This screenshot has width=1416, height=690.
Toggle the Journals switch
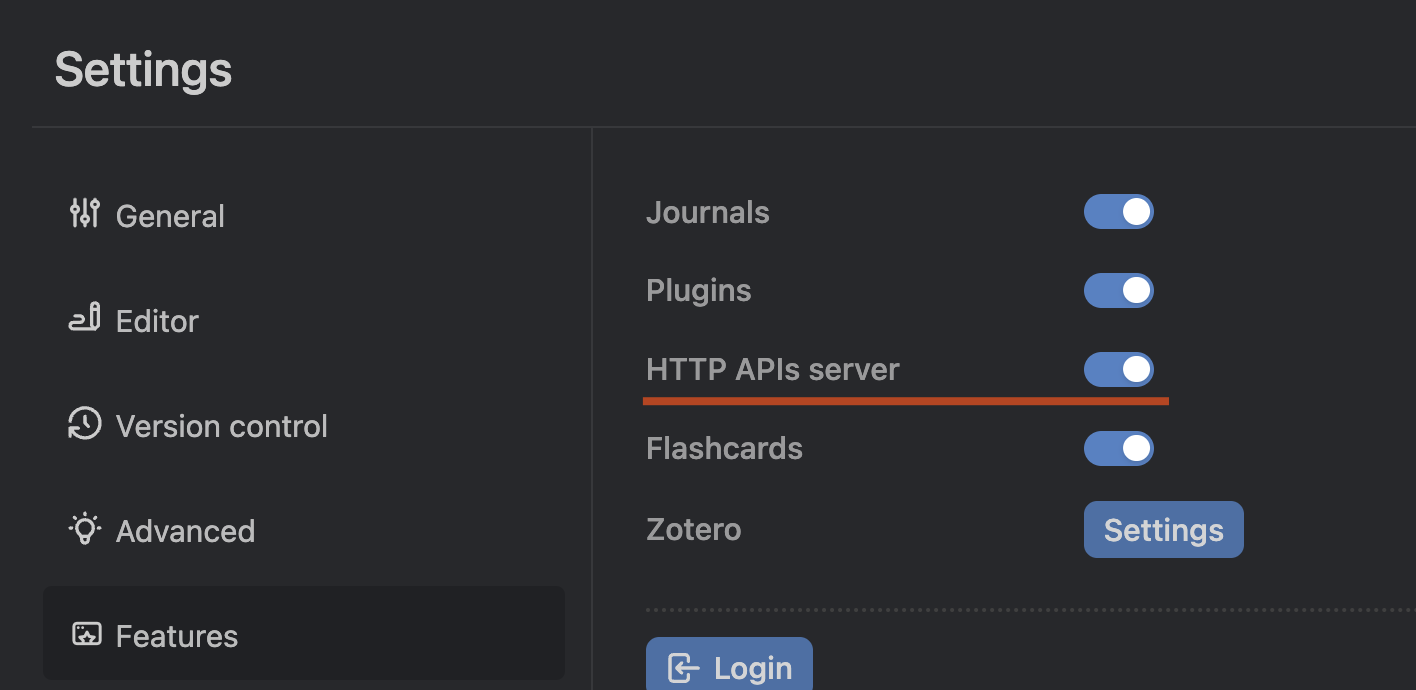(1119, 212)
